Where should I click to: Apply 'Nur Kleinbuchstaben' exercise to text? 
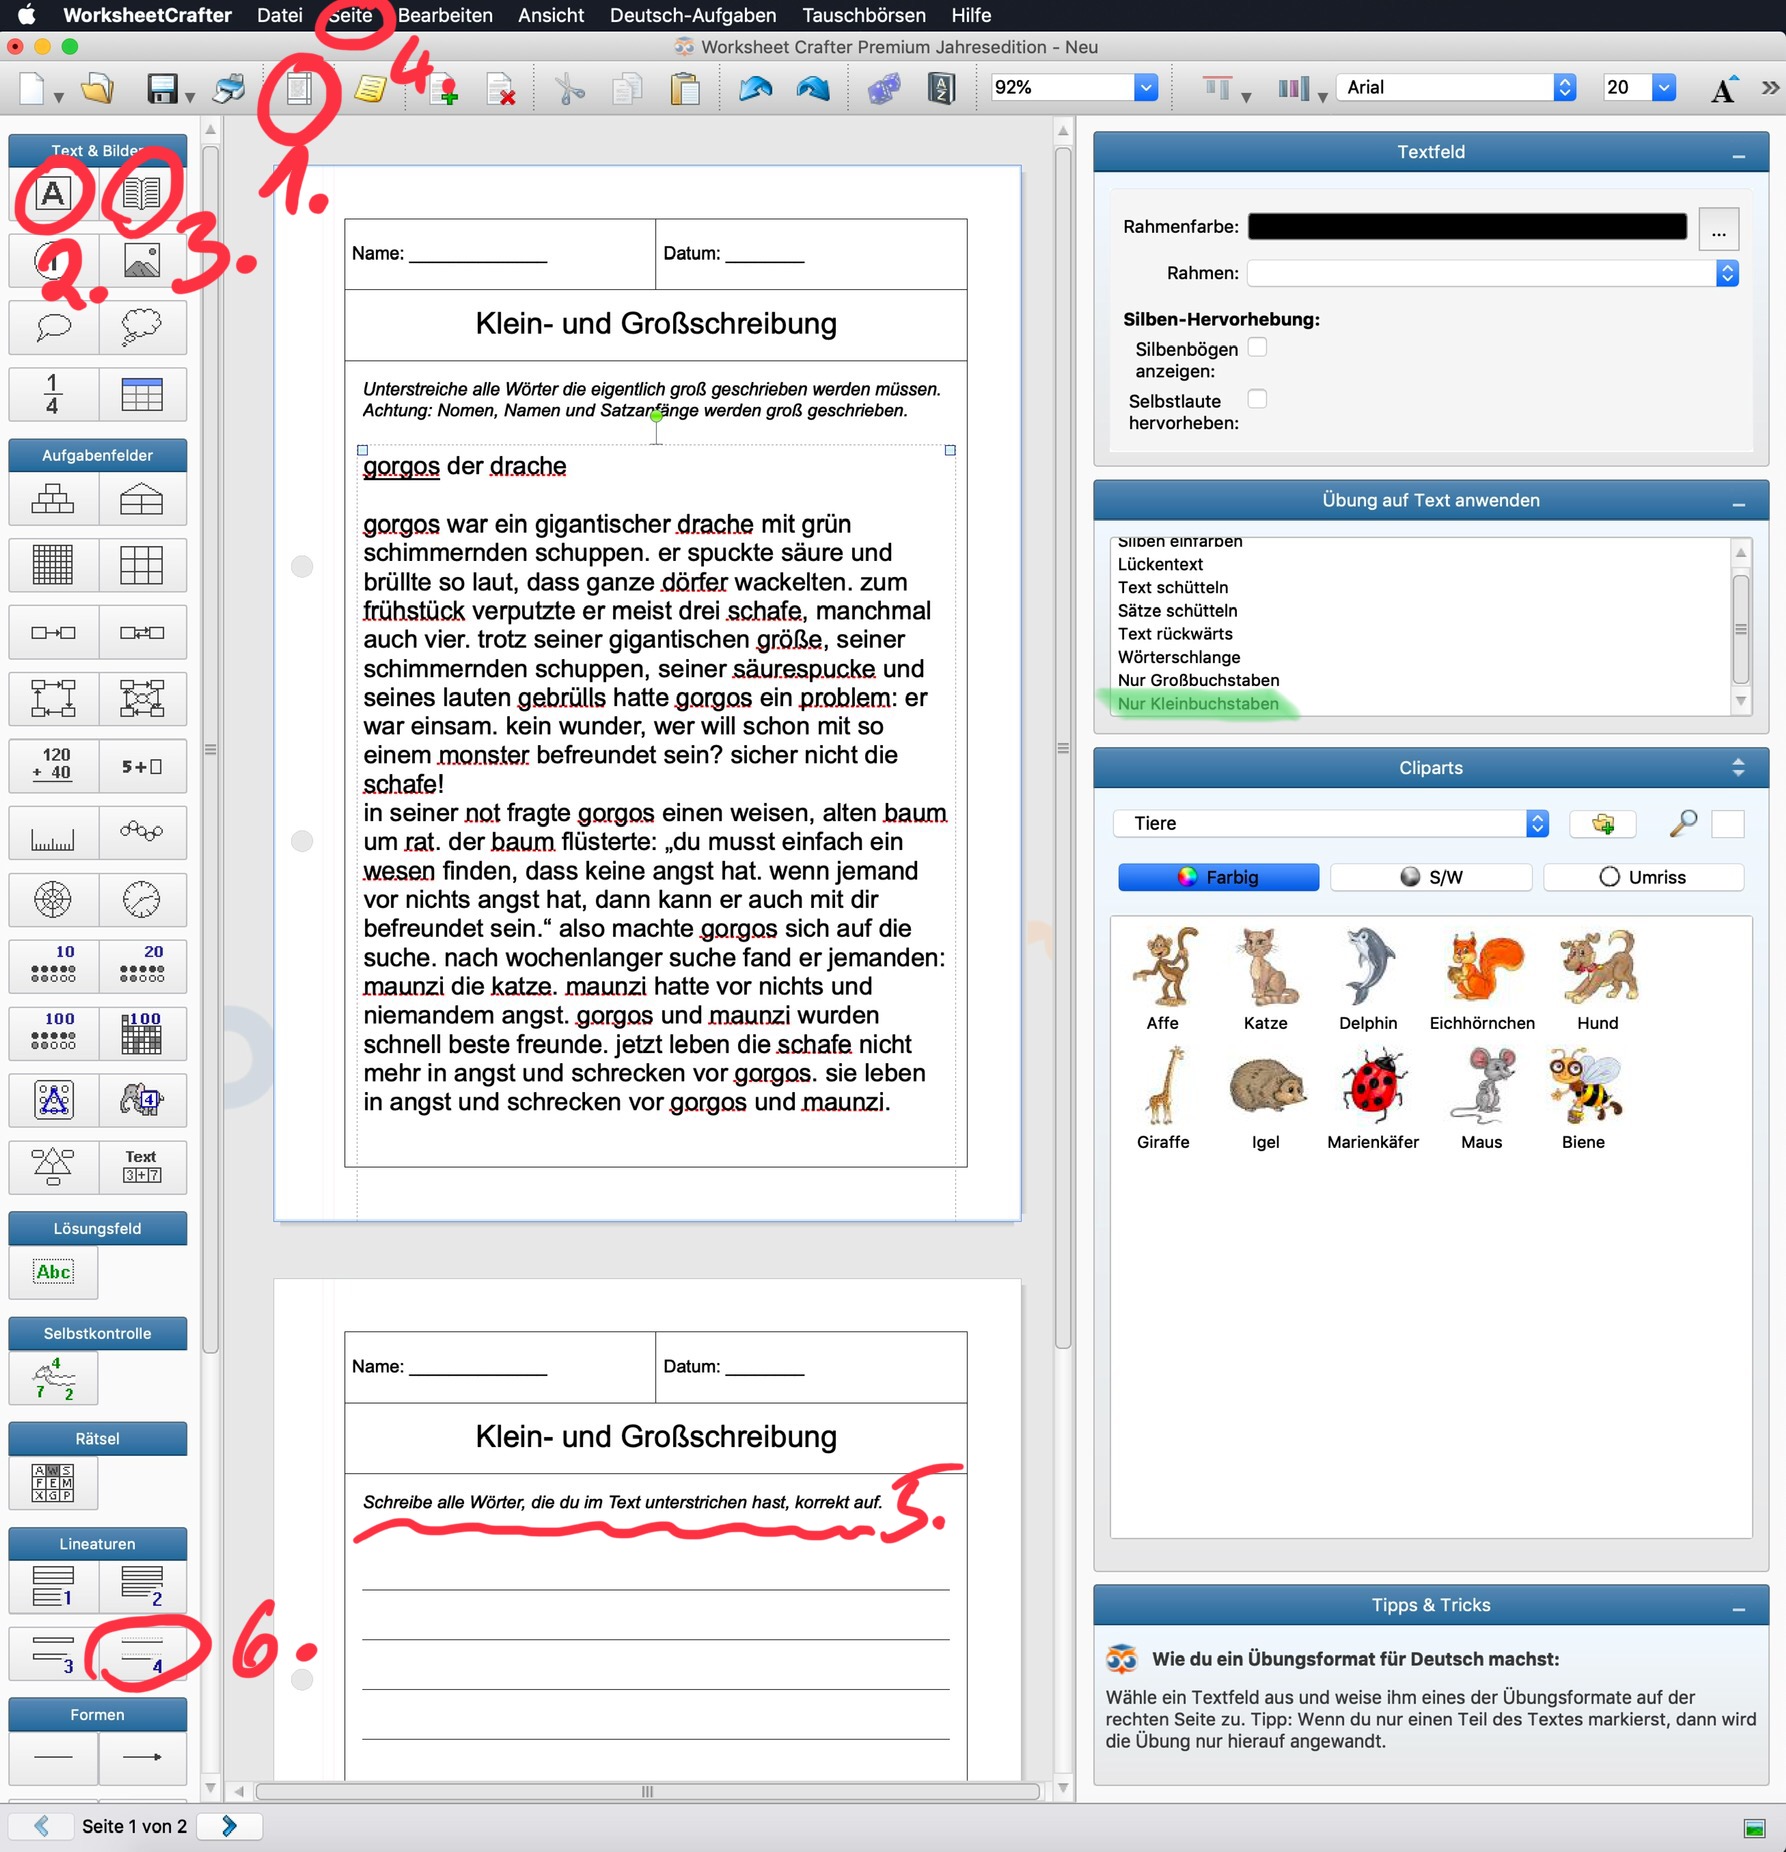[x=1197, y=703]
